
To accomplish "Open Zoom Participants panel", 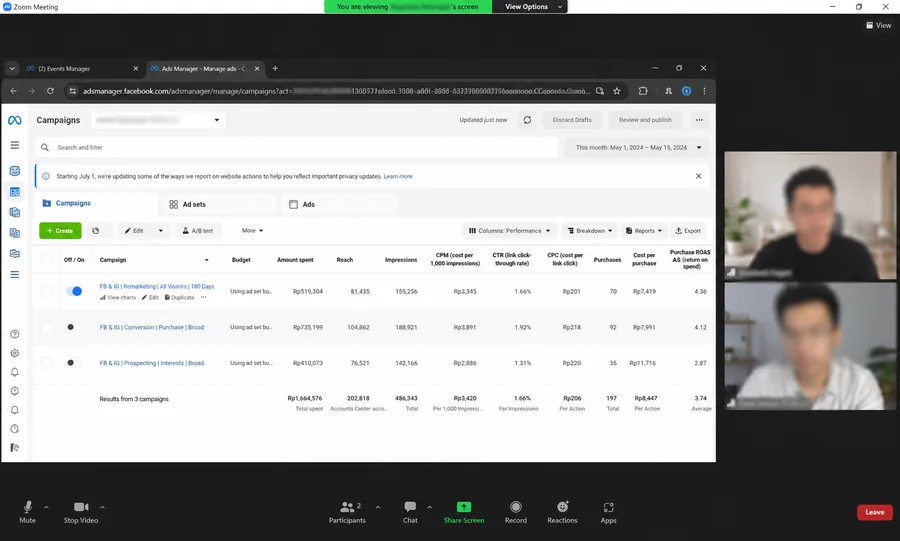I will click(x=347, y=512).
